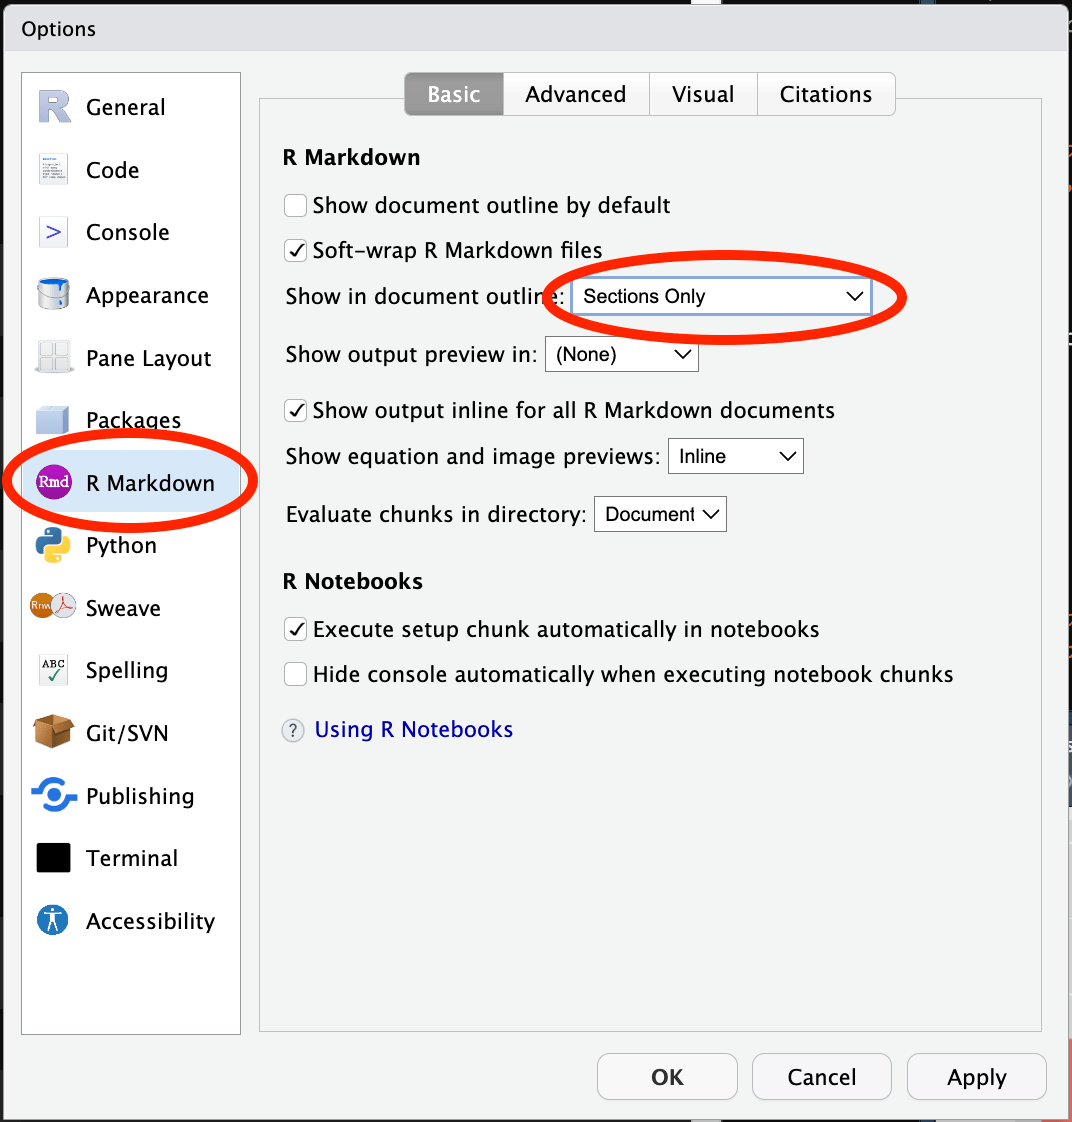This screenshot has width=1072, height=1122.
Task: Open the Using R Notebooks link
Action: (x=414, y=729)
